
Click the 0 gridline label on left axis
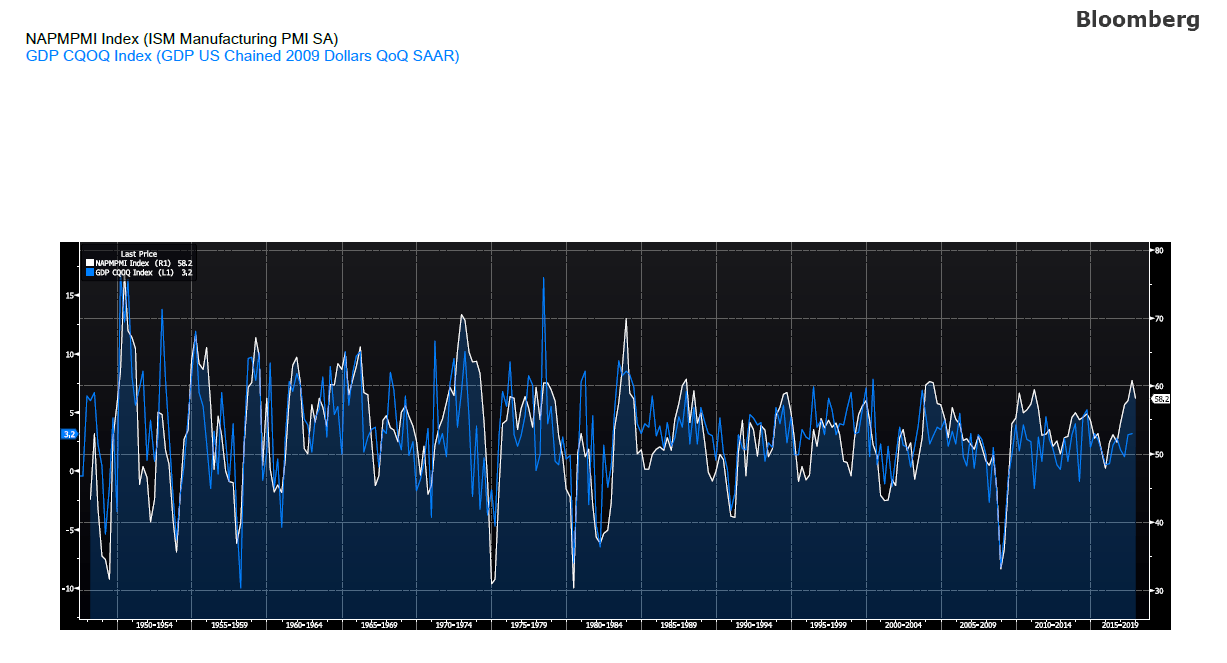[71, 471]
